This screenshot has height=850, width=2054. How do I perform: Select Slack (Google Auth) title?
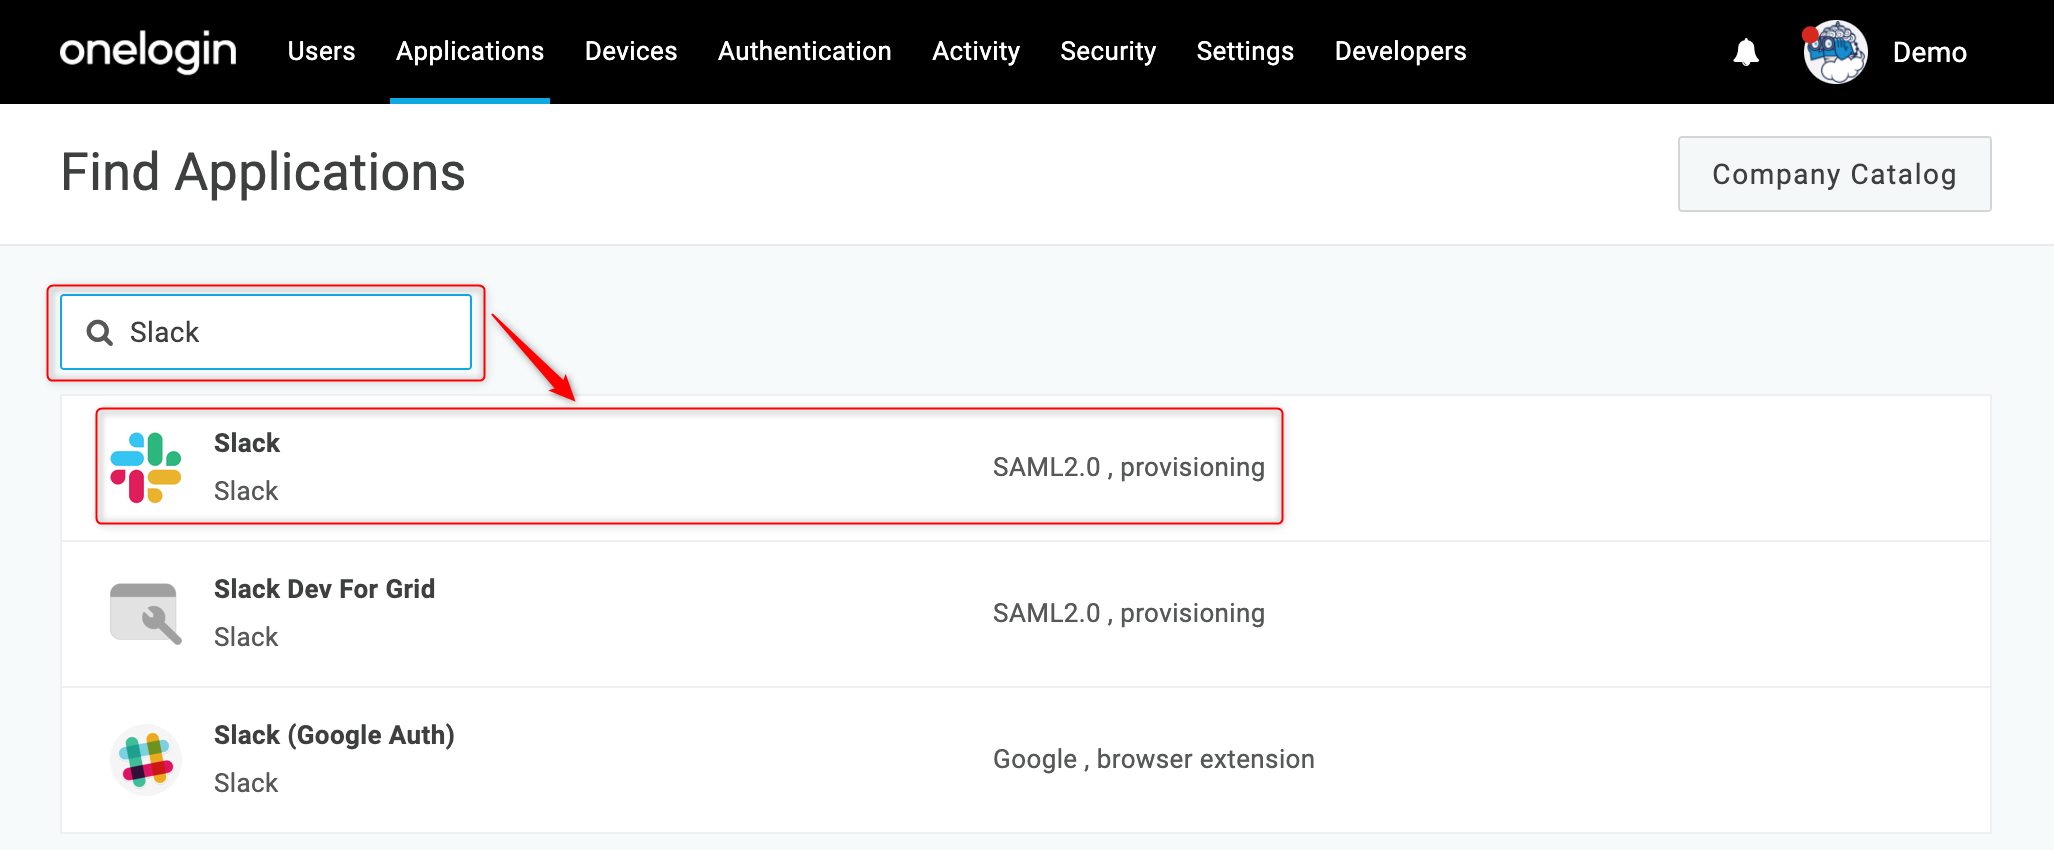[334, 736]
